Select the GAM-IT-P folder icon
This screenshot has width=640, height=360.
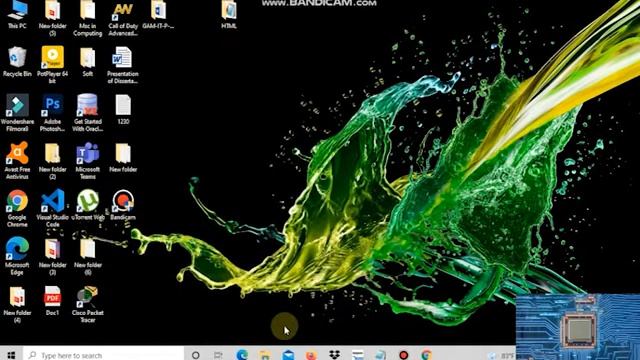point(158,15)
